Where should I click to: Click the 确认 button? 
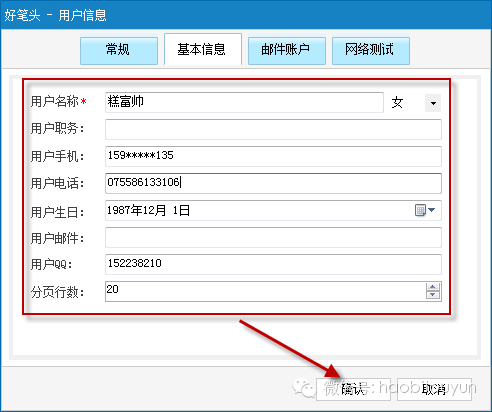click(353, 389)
